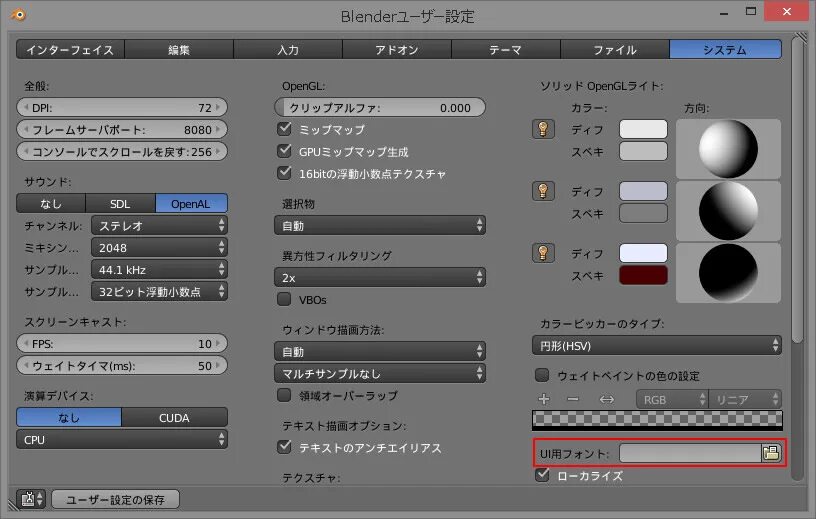
Task: Flip the weight paint color ramp
Action: [x=607, y=399]
